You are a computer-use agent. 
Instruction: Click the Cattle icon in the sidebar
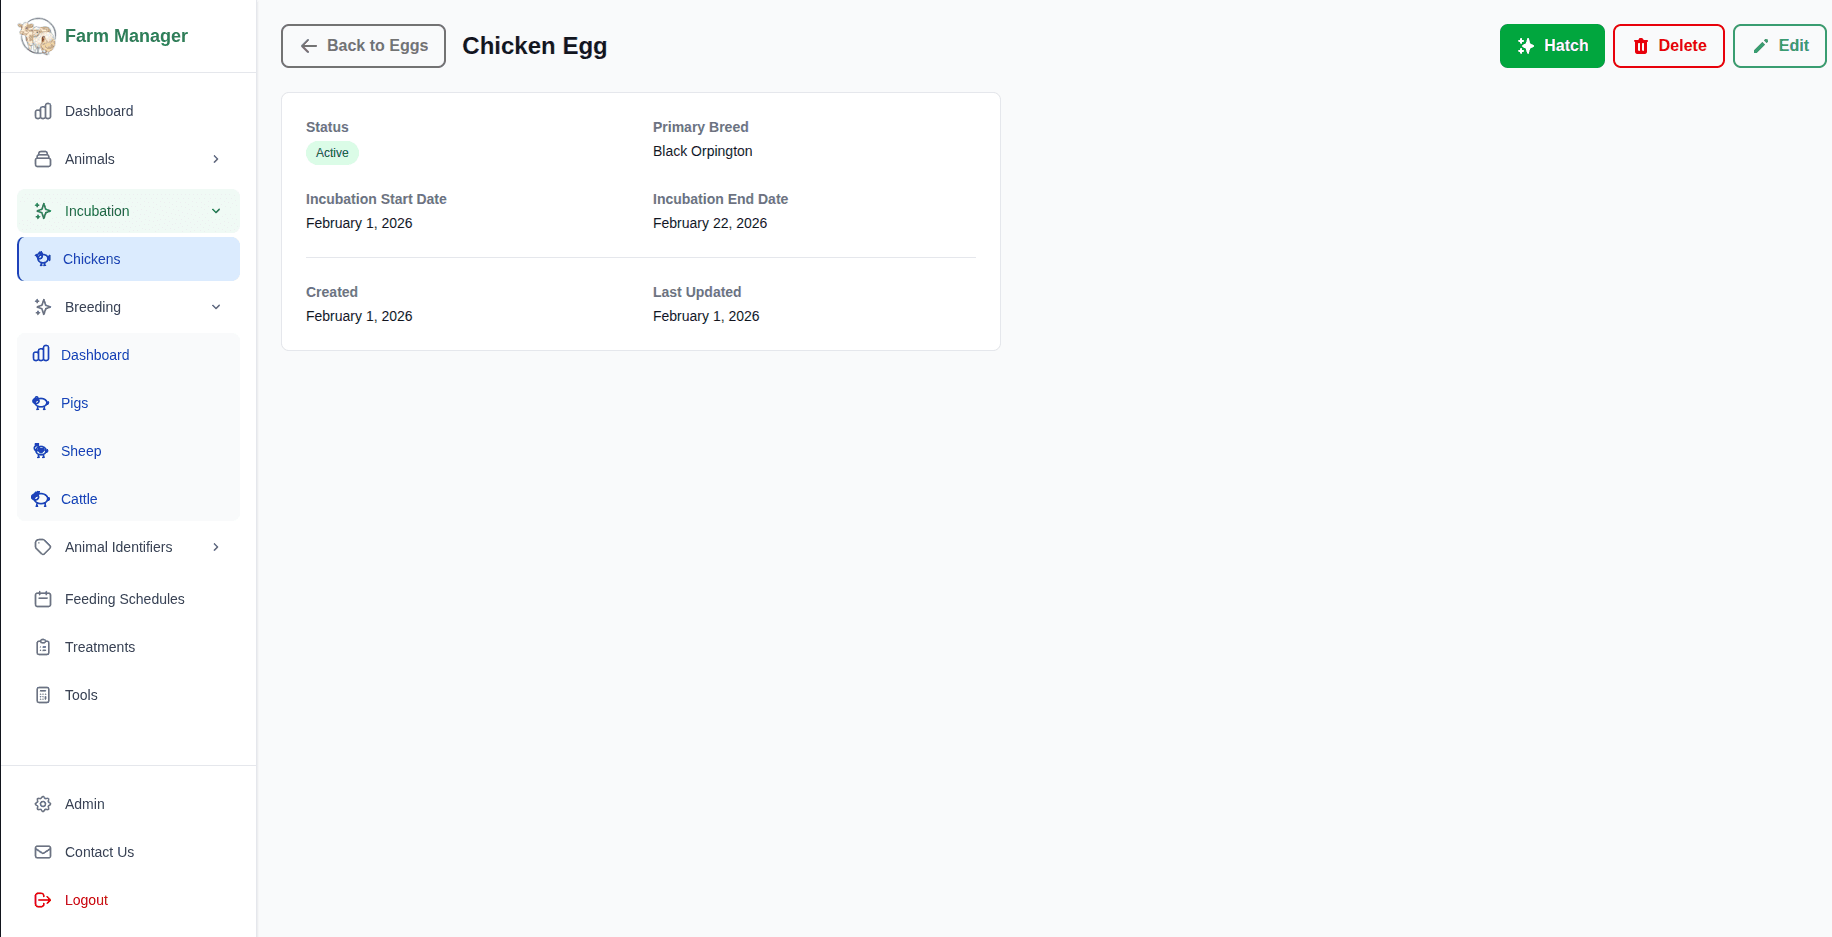click(x=40, y=499)
